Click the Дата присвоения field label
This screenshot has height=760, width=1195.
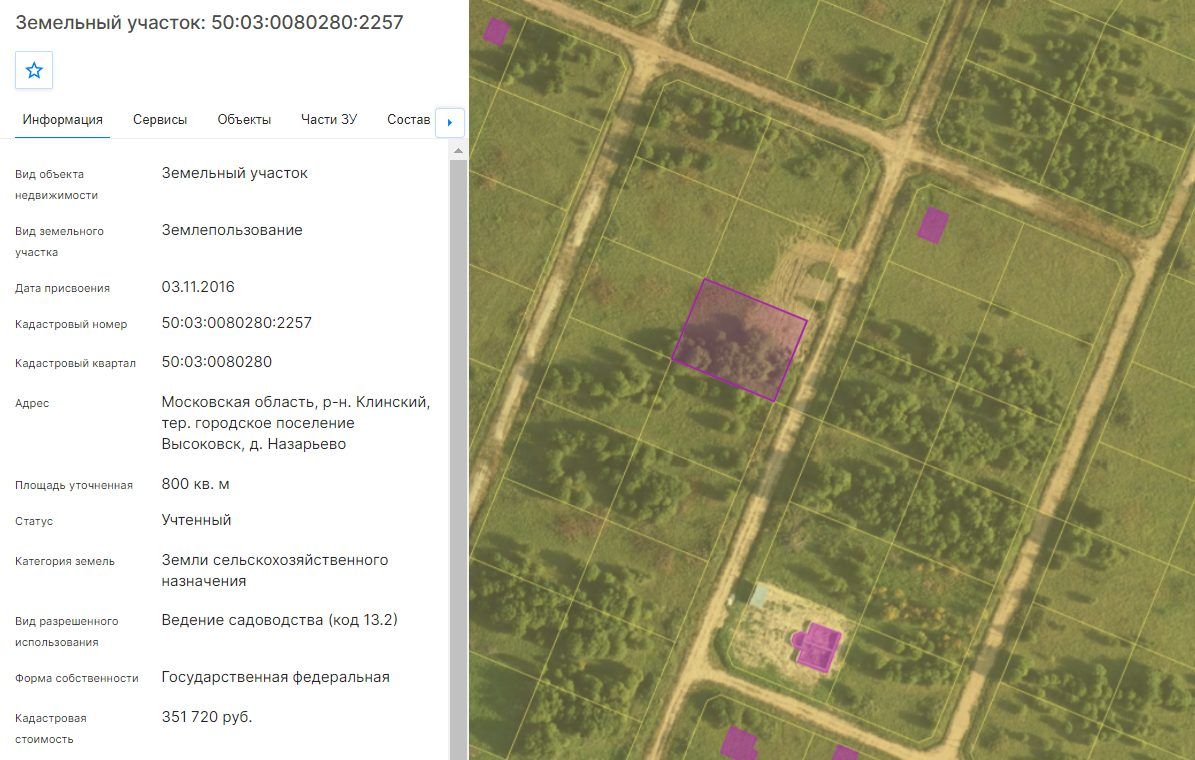(x=62, y=288)
